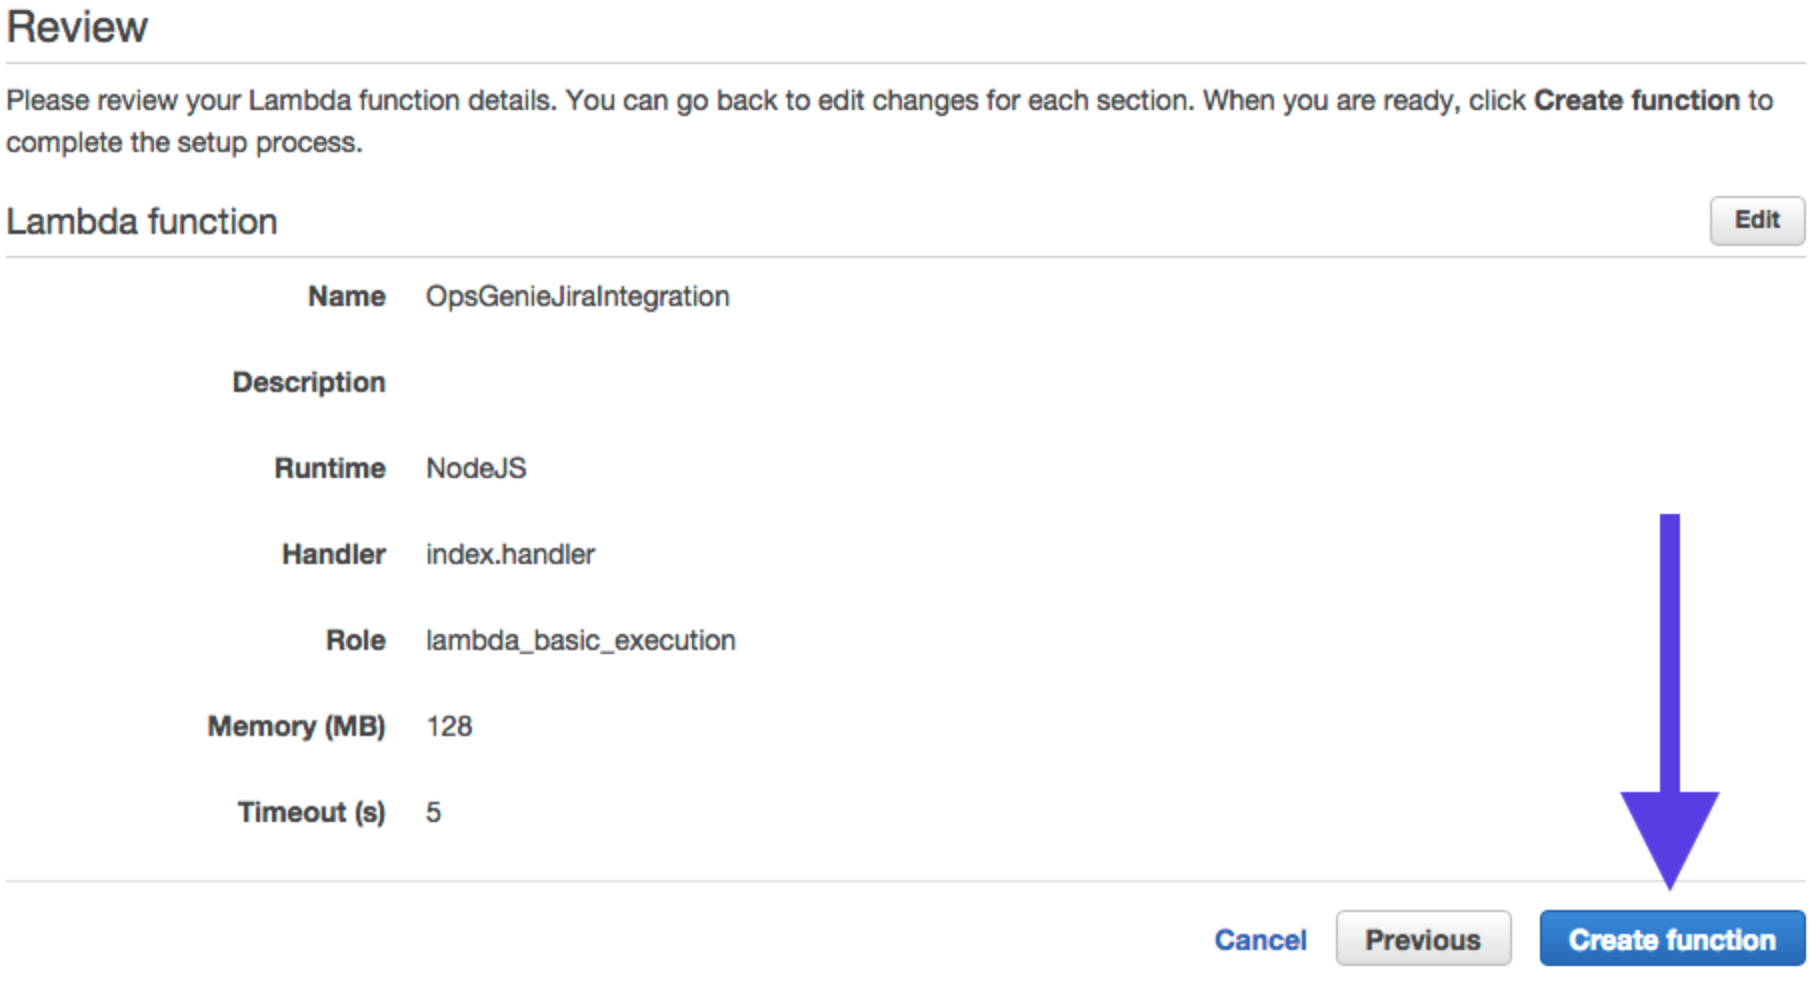
Task: Click the Runtime field label
Action: 329,468
